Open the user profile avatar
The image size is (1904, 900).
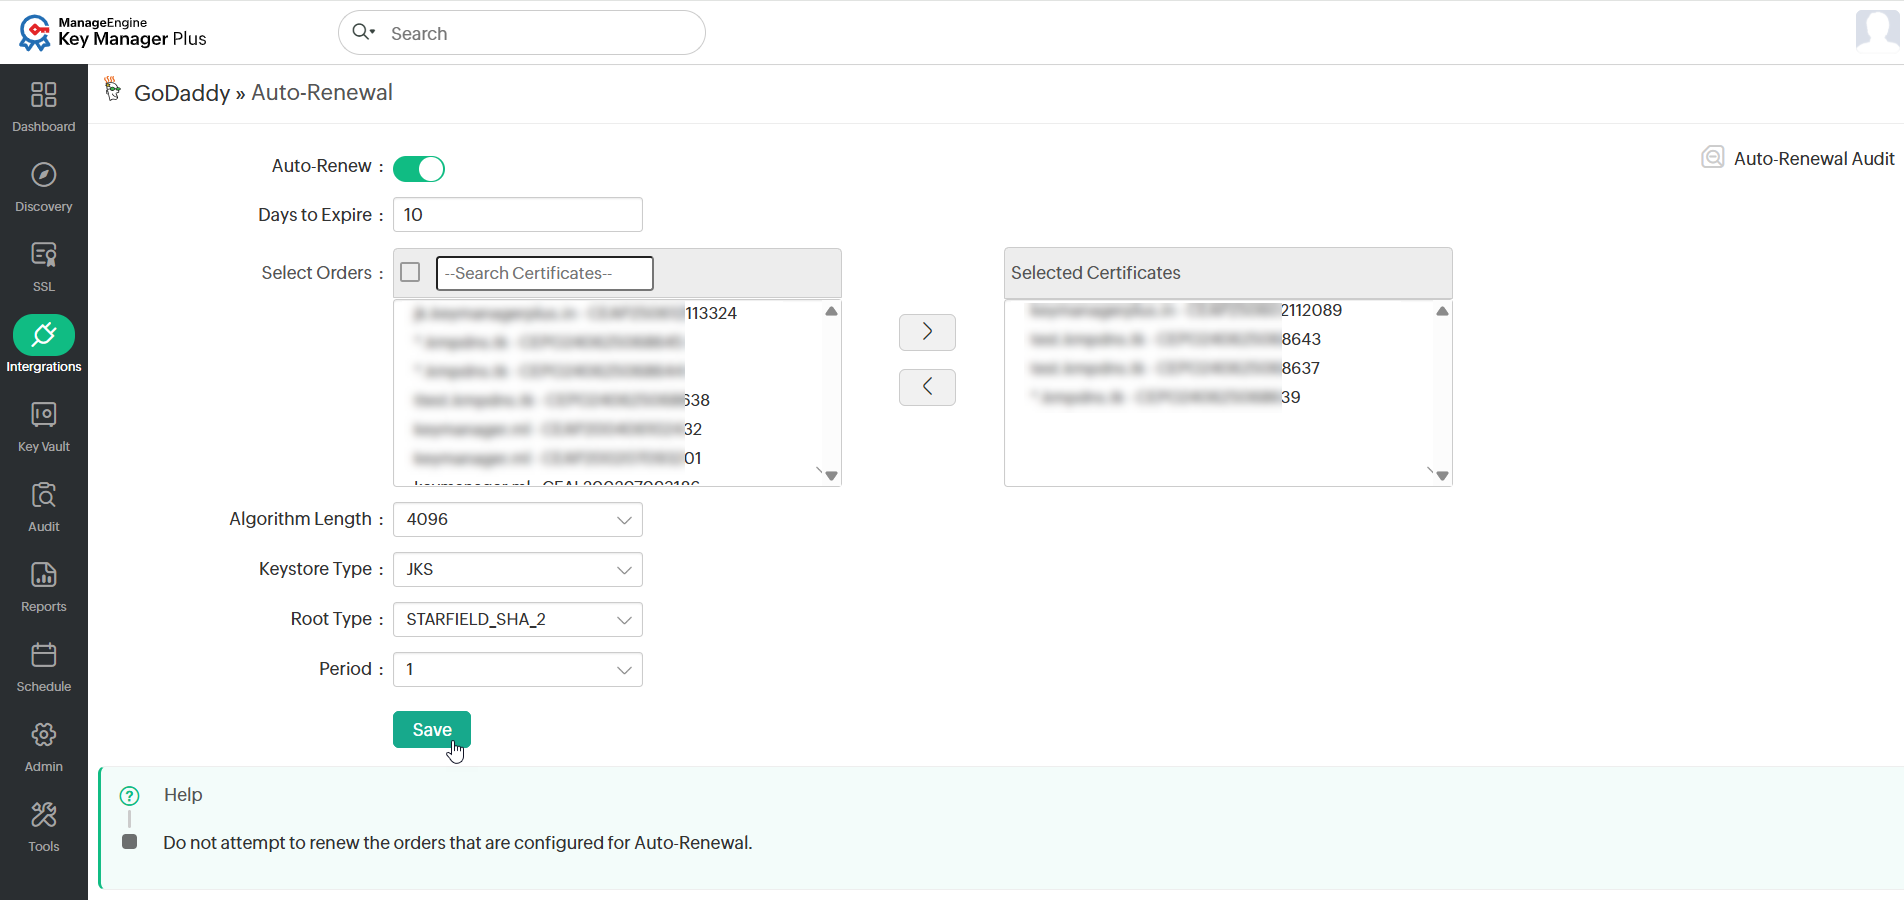pos(1877,30)
